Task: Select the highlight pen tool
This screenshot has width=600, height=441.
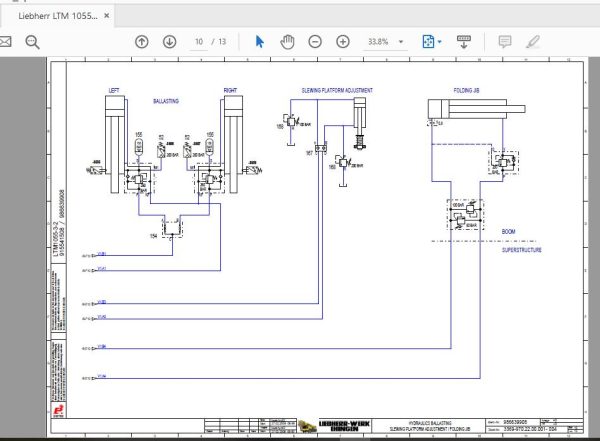Action: click(533, 42)
